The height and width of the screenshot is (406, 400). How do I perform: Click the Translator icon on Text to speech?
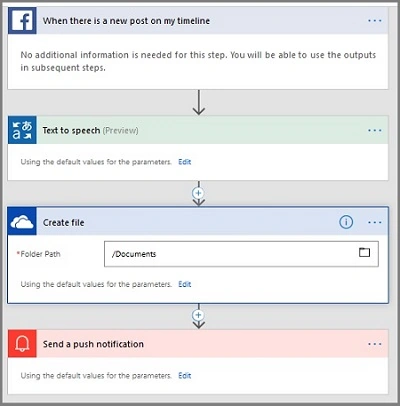coord(22,130)
